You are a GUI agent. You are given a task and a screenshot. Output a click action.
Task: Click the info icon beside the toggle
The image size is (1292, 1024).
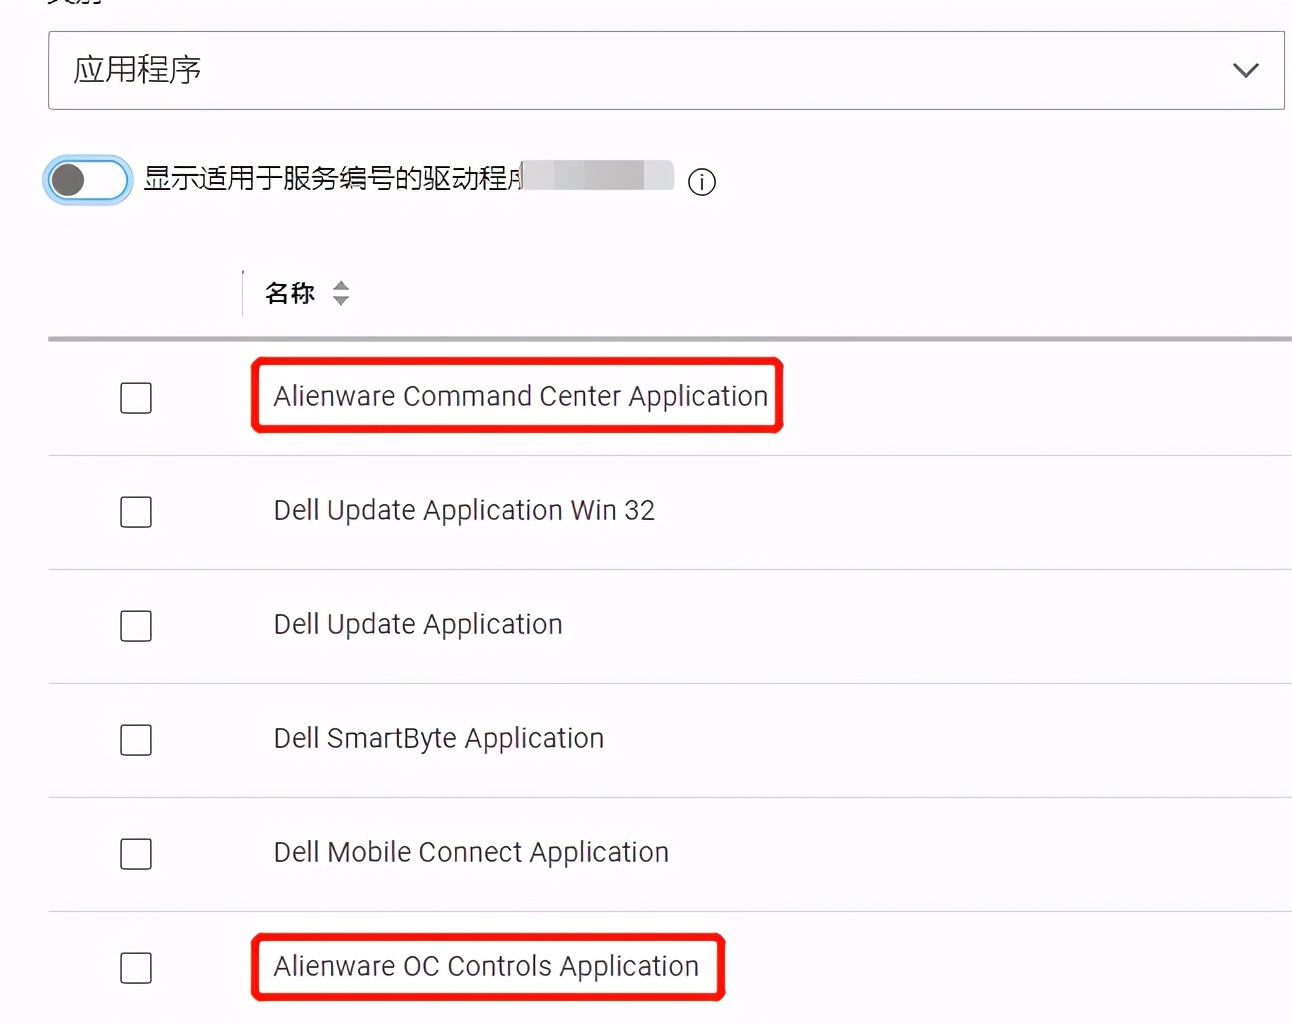tap(702, 182)
